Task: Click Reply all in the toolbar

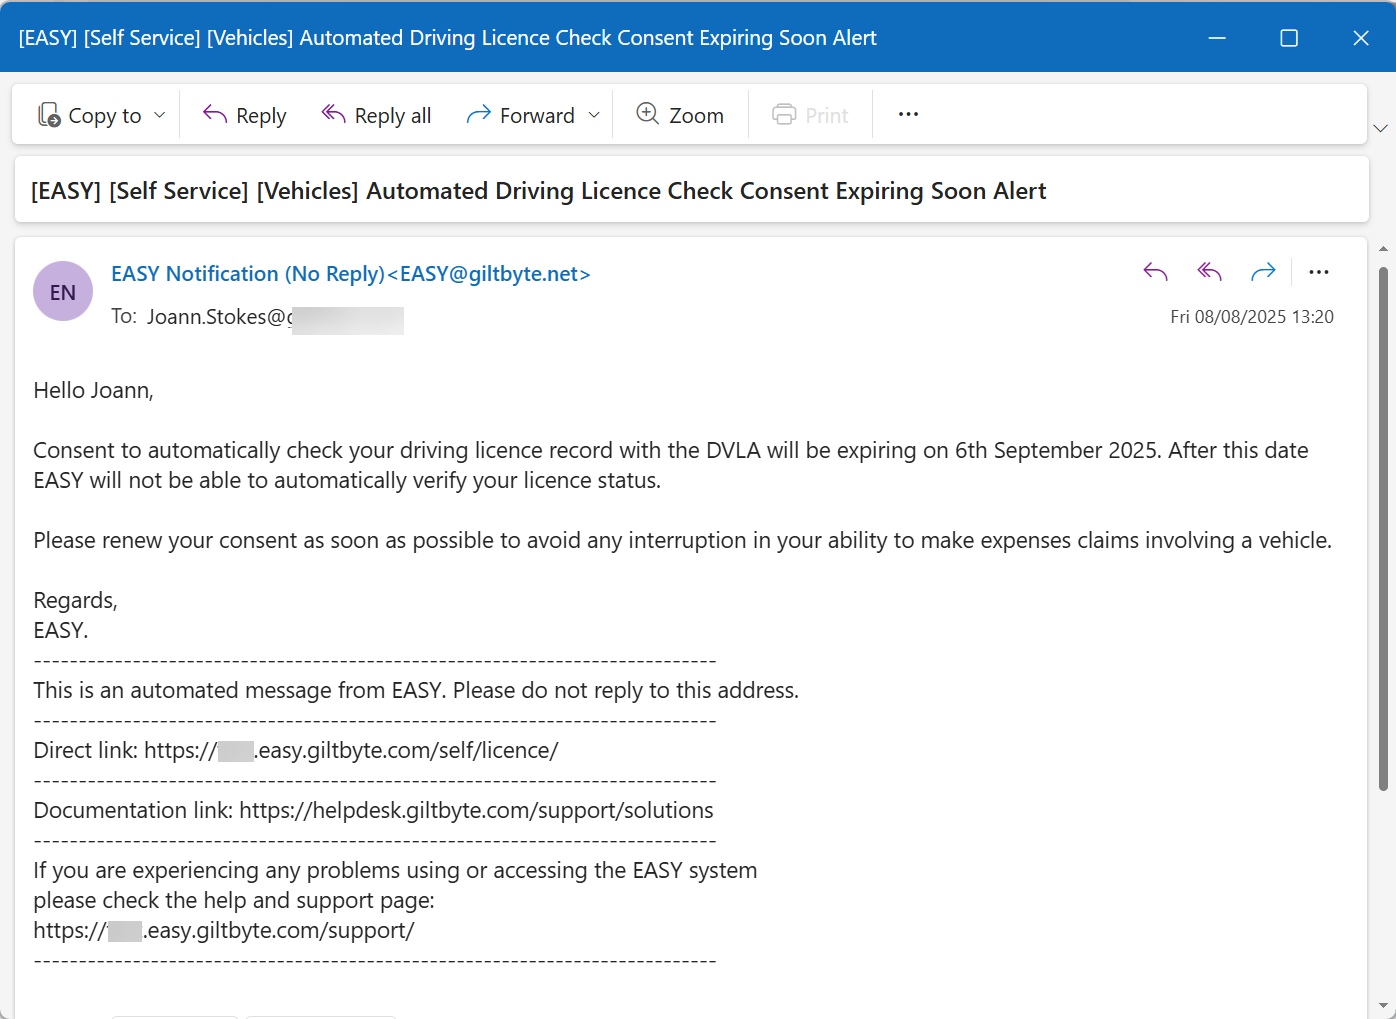Action: click(376, 115)
